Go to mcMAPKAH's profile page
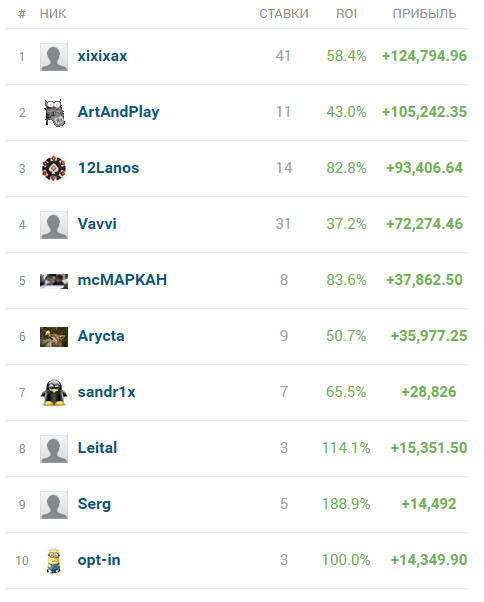Viewport: 484px width, 602px height. tap(122, 280)
